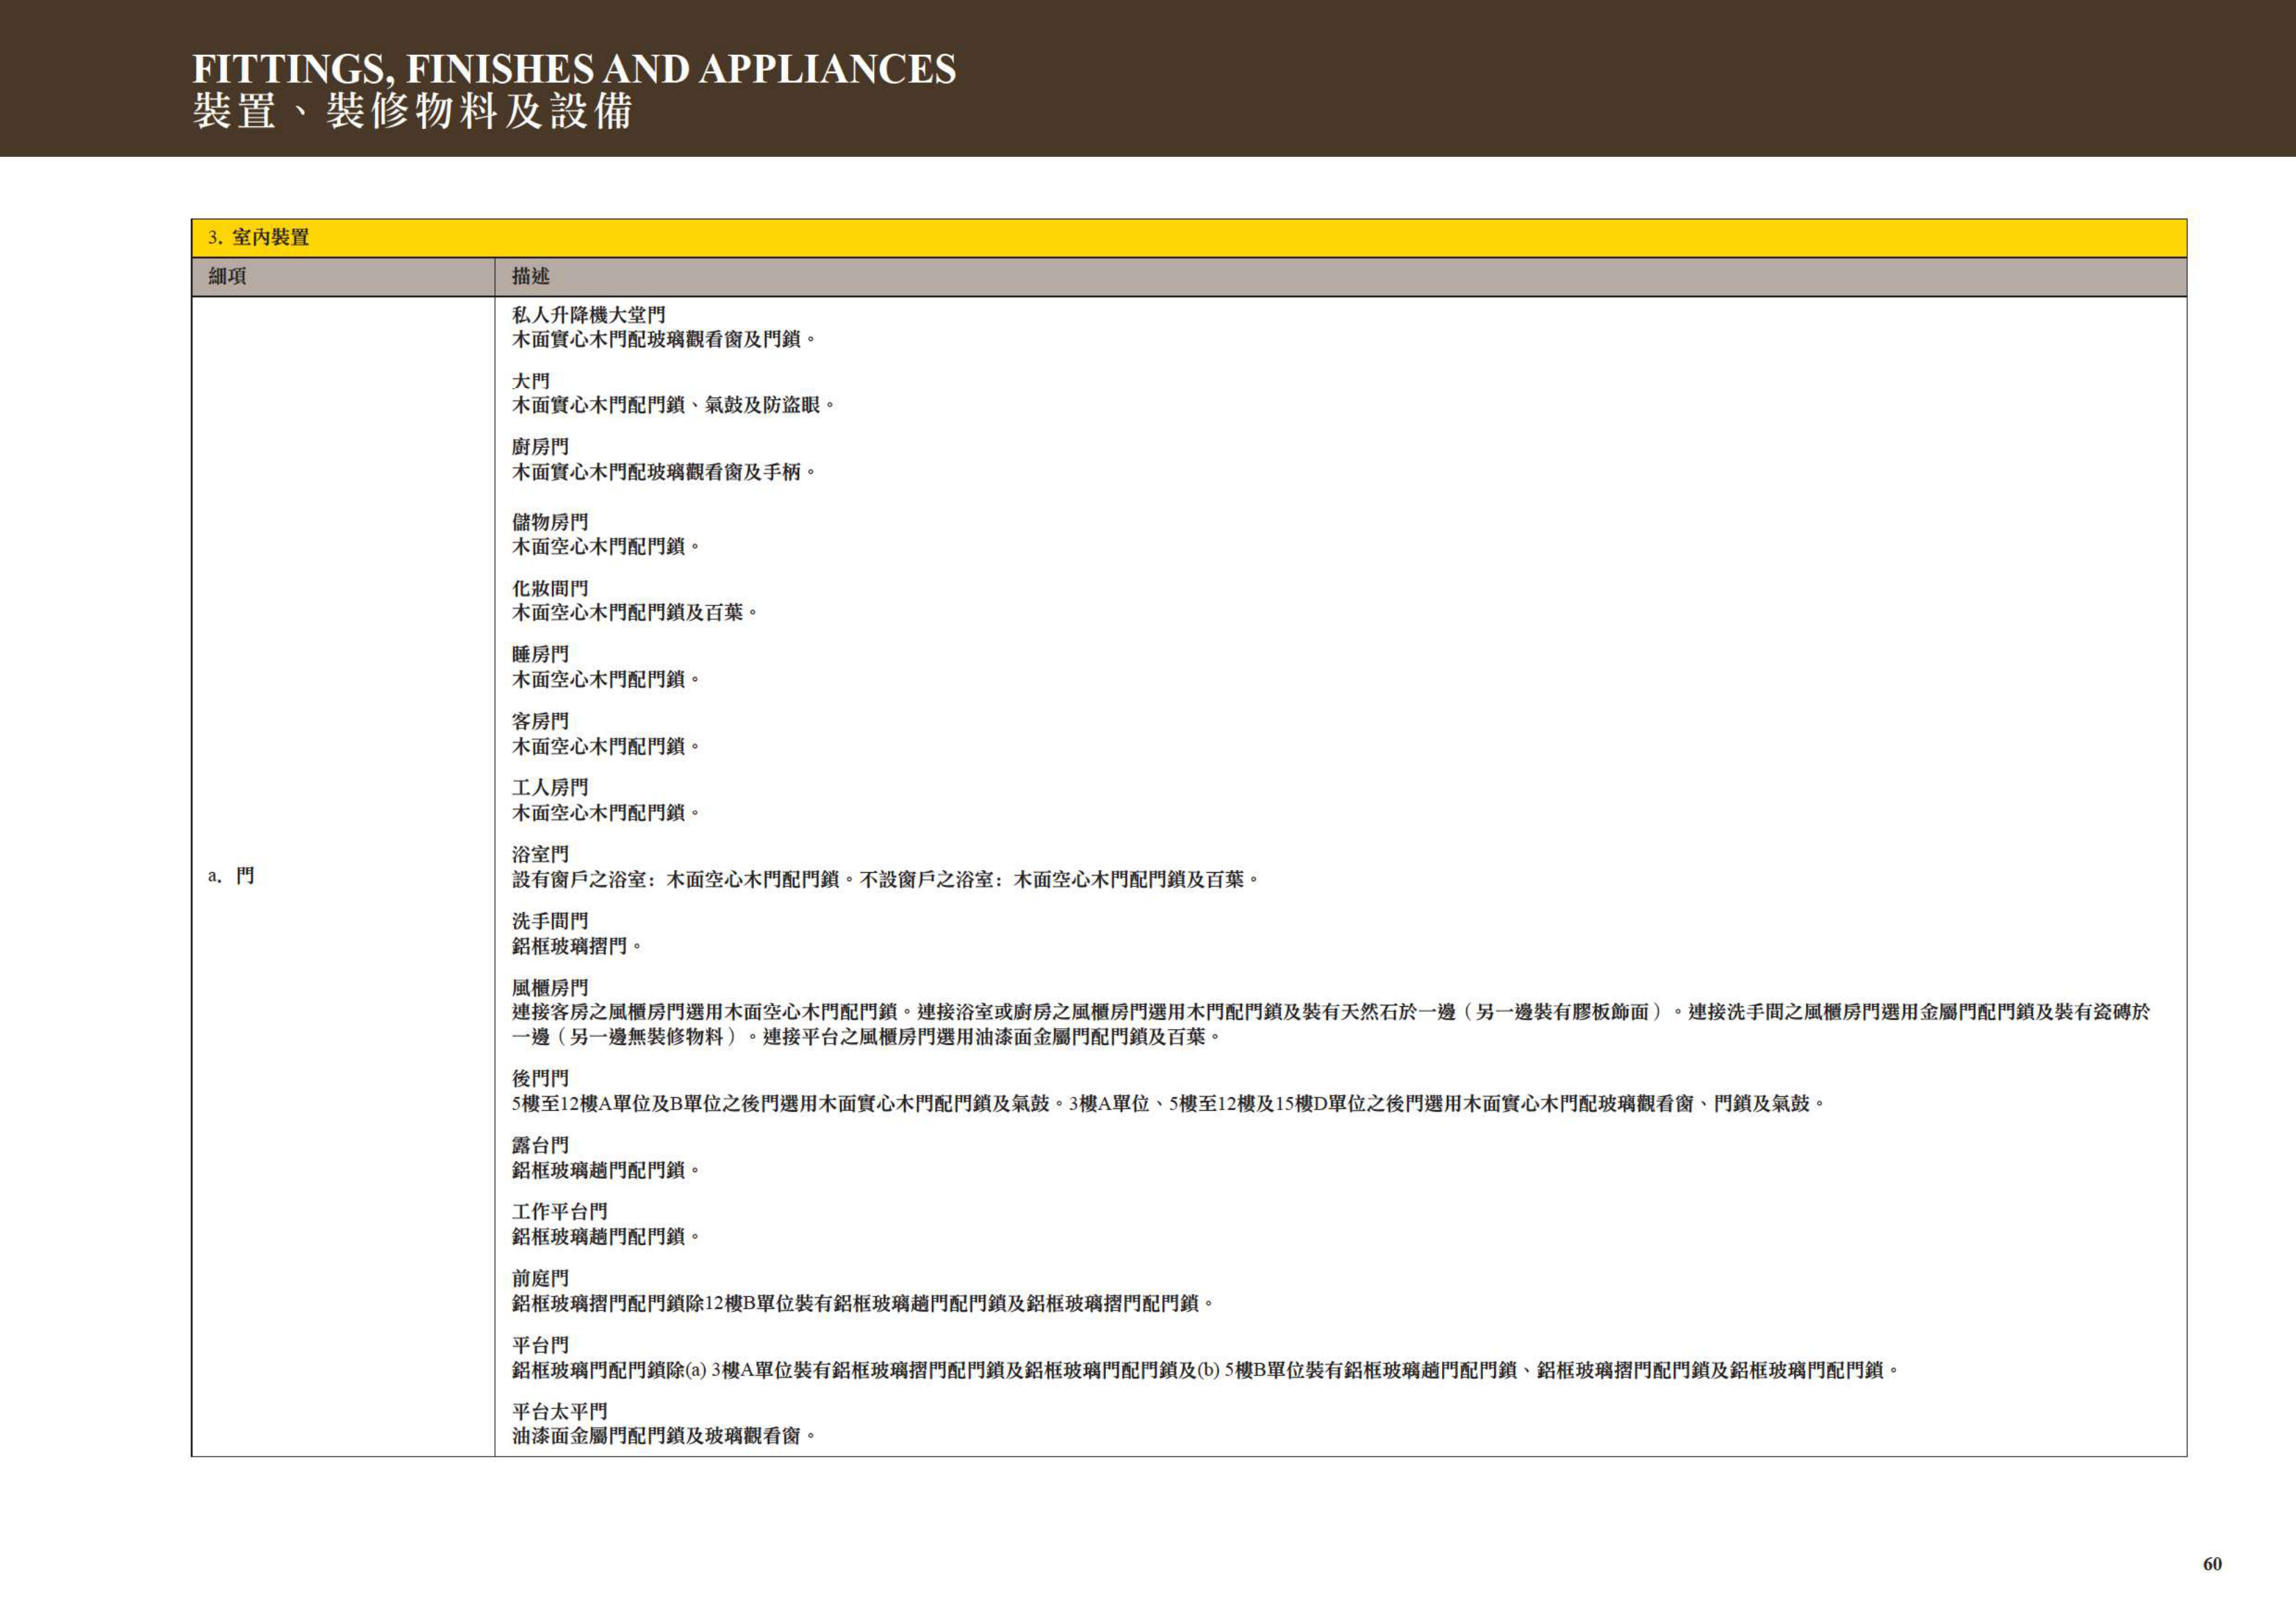Select the line '木面空心木門配門鎖及百葉。'

[635, 612]
